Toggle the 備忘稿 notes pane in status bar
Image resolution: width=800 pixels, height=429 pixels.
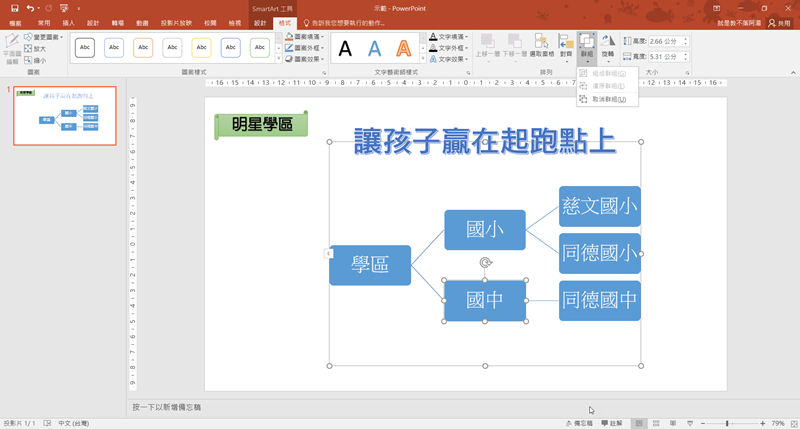click(580, 423)
